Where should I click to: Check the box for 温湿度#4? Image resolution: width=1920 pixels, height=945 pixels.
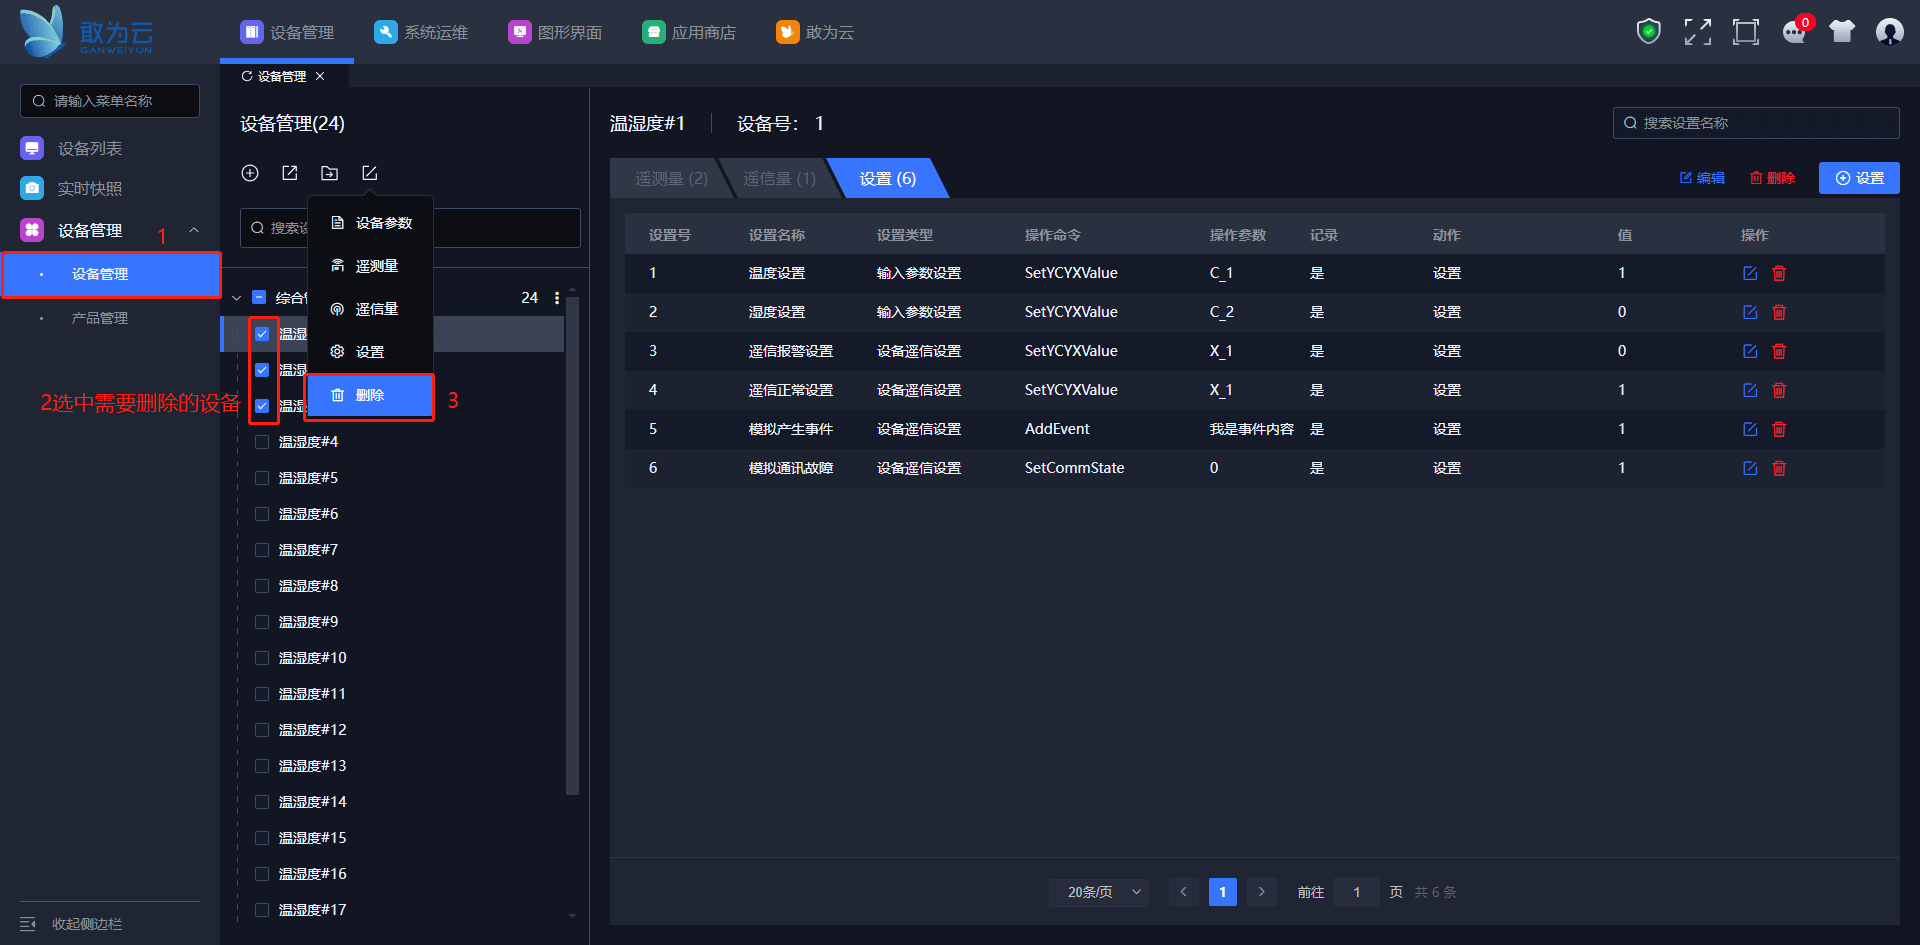tap(262, 442)
